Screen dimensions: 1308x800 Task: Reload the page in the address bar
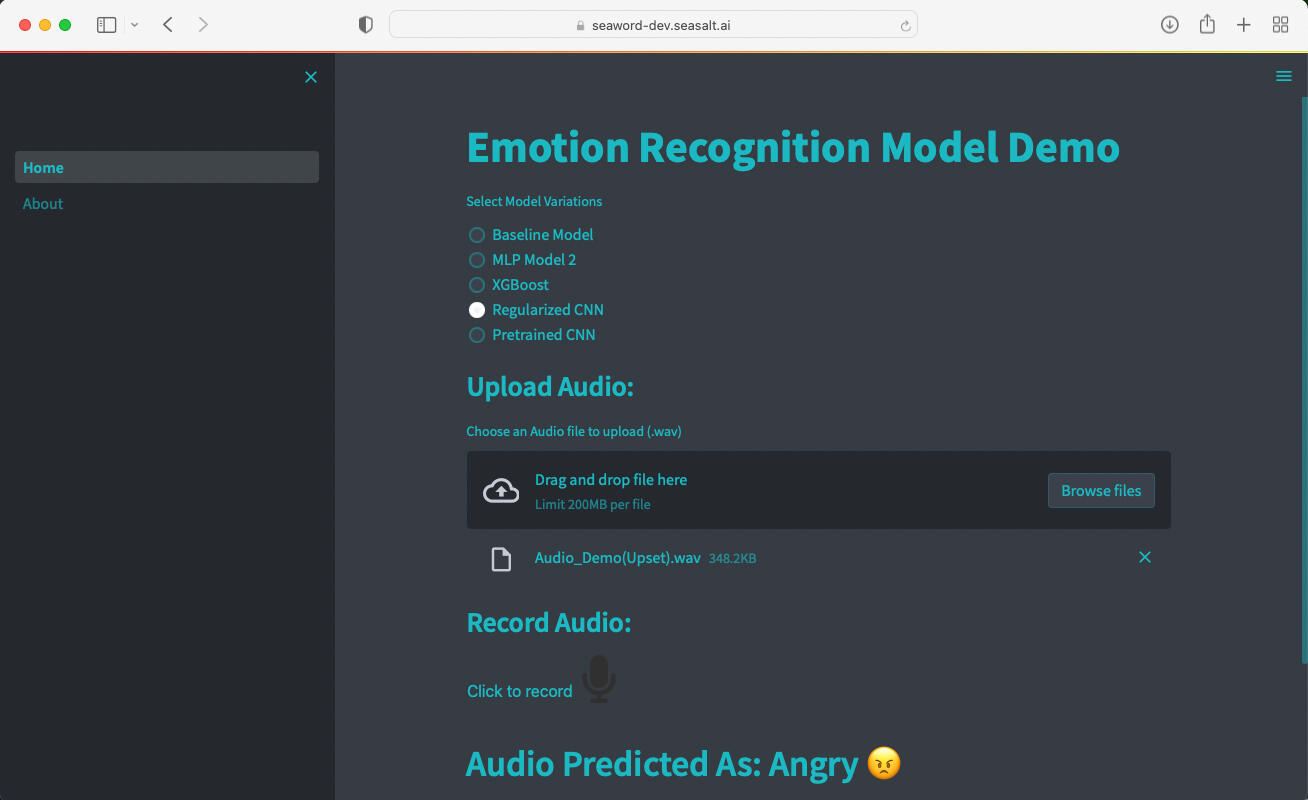click(905, 26)
